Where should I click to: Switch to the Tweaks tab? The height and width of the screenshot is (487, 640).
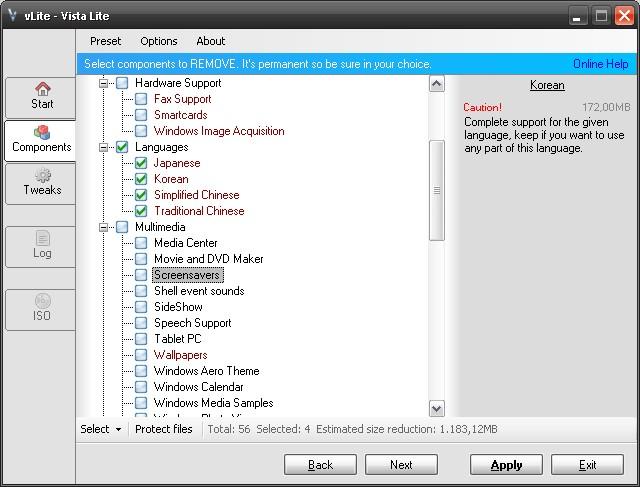(x=41, y=184)
